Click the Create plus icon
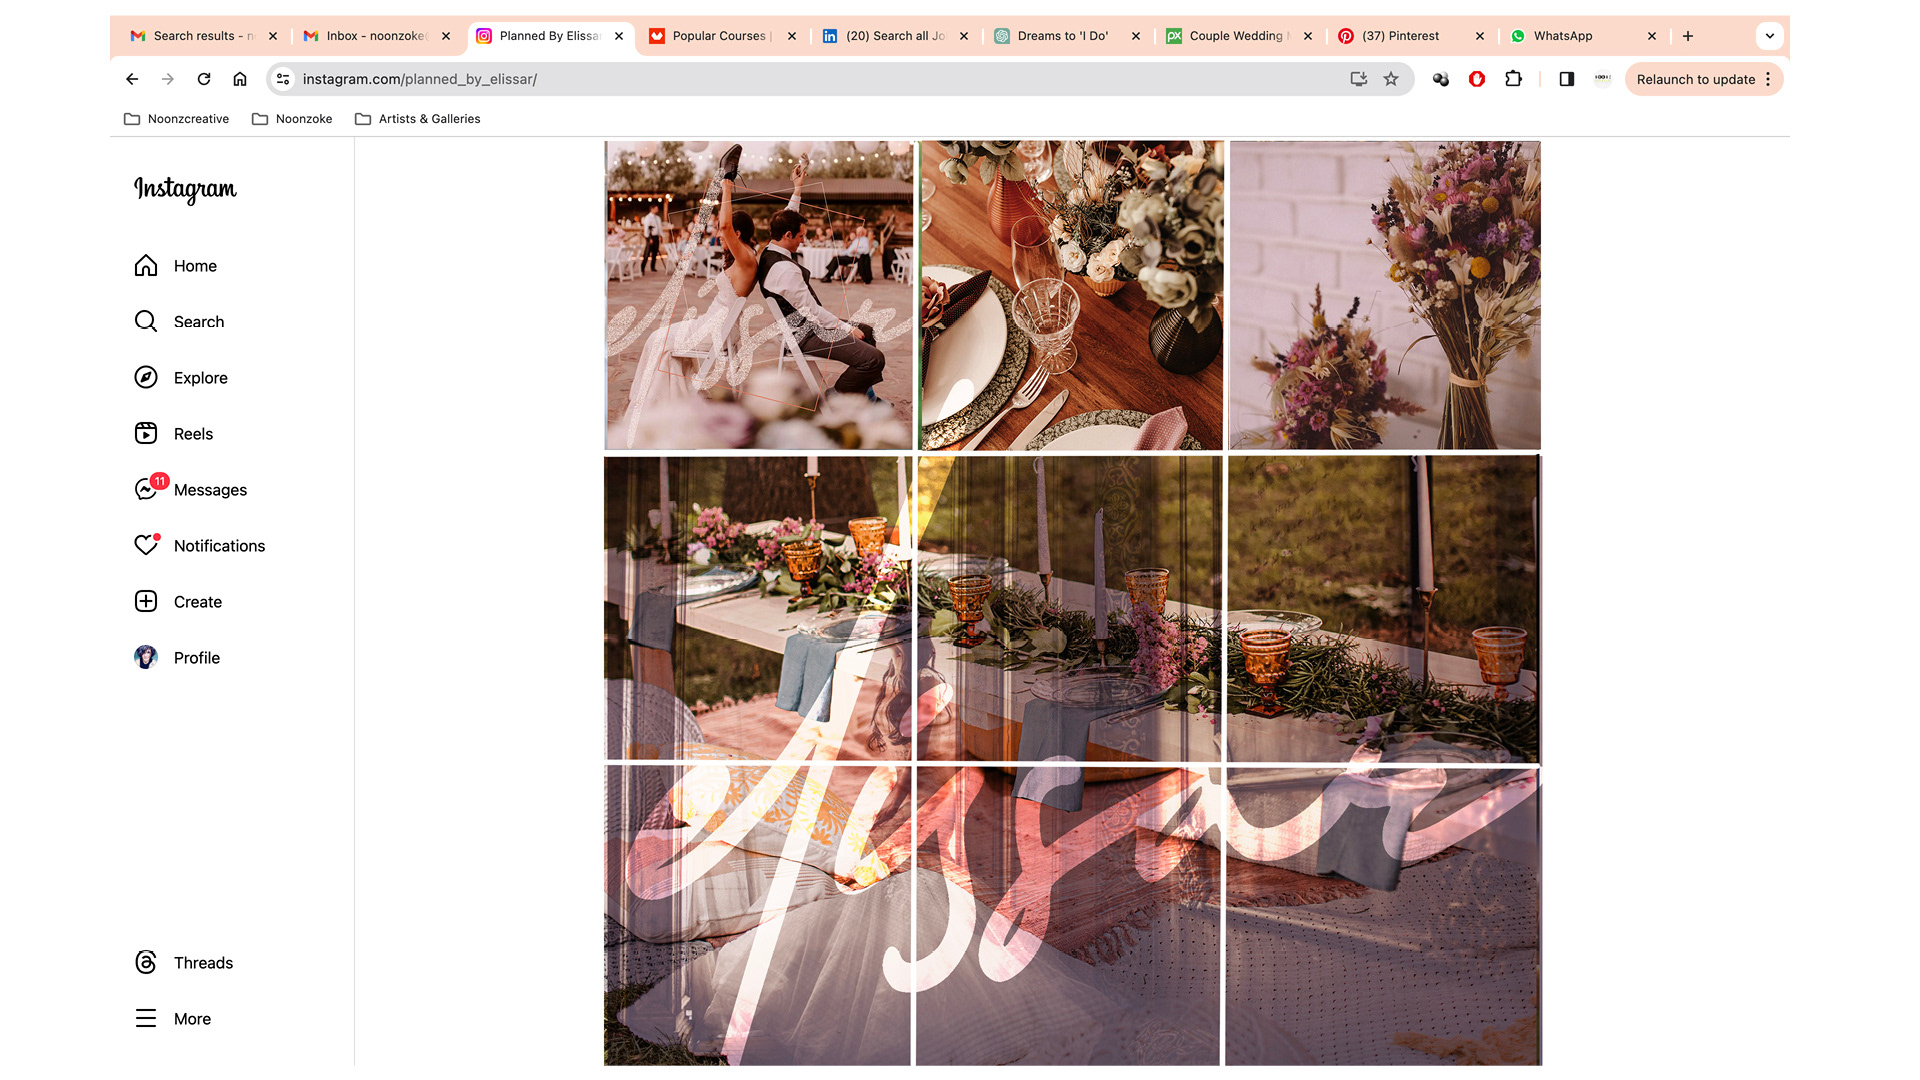Image resolution: width=1920 pixels, height=1080 pixels. point(146,602)
